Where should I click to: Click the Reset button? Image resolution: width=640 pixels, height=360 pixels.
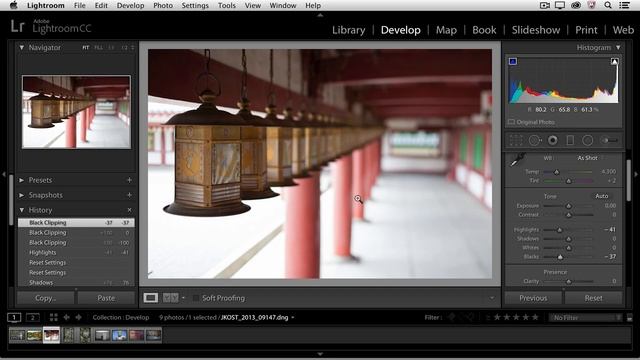coord(593,298)
